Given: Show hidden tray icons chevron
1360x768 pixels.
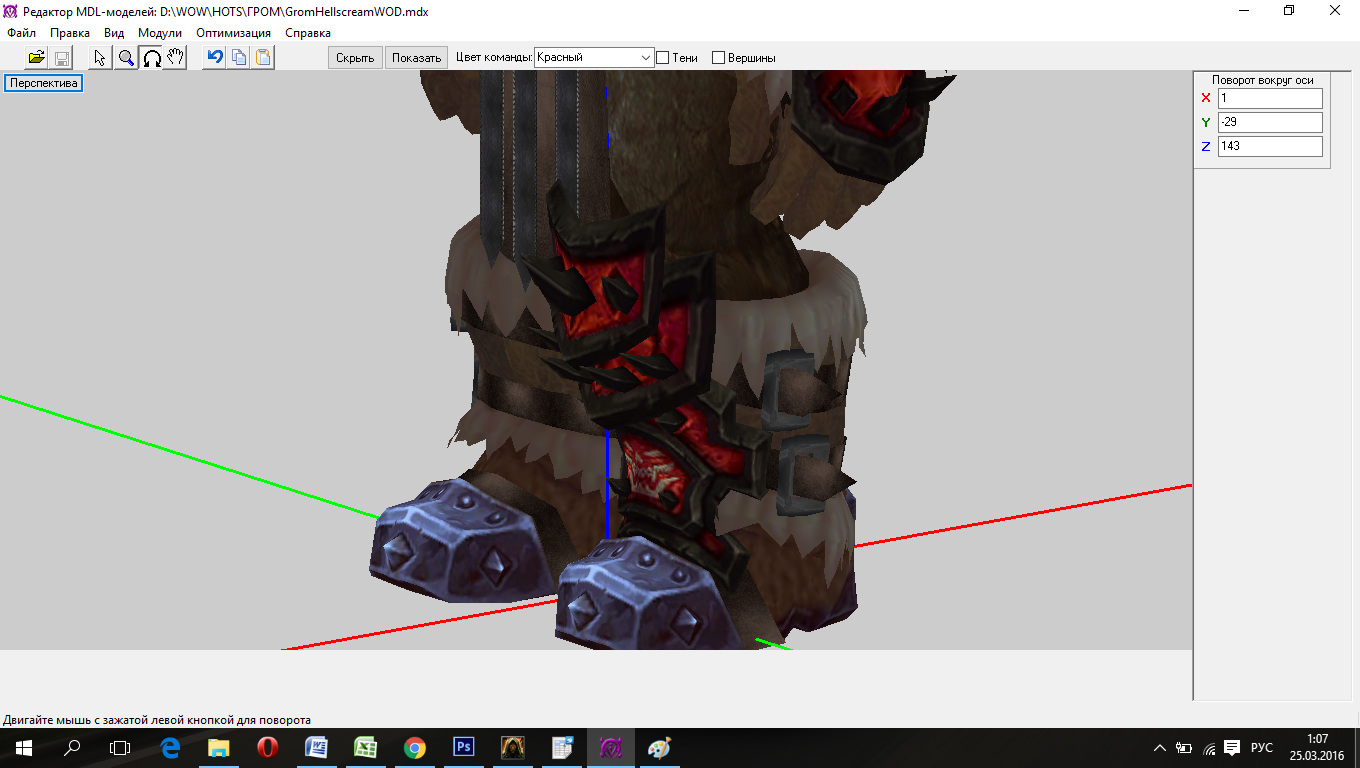Looking at the screenshot, I should pyautogui.click(x=1160, y=748).
